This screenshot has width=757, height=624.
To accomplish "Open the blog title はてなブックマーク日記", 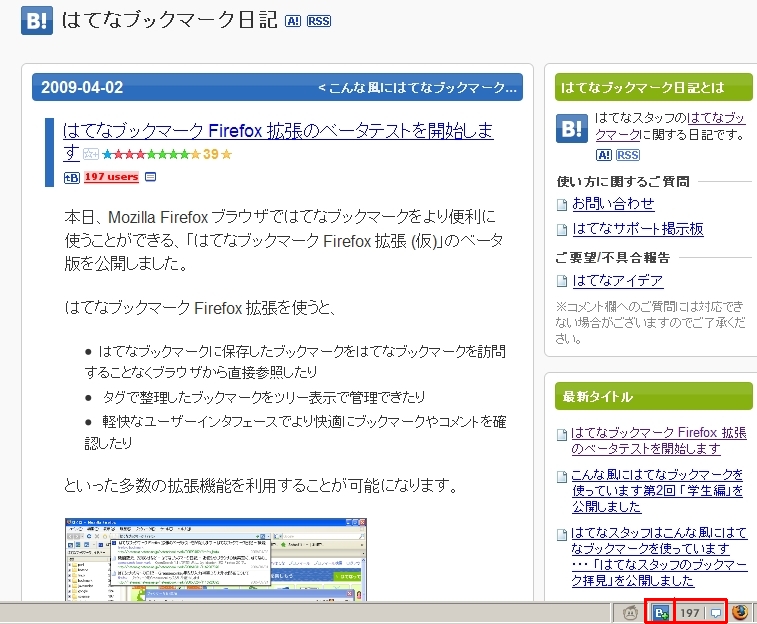I will [x=169, y=20].
